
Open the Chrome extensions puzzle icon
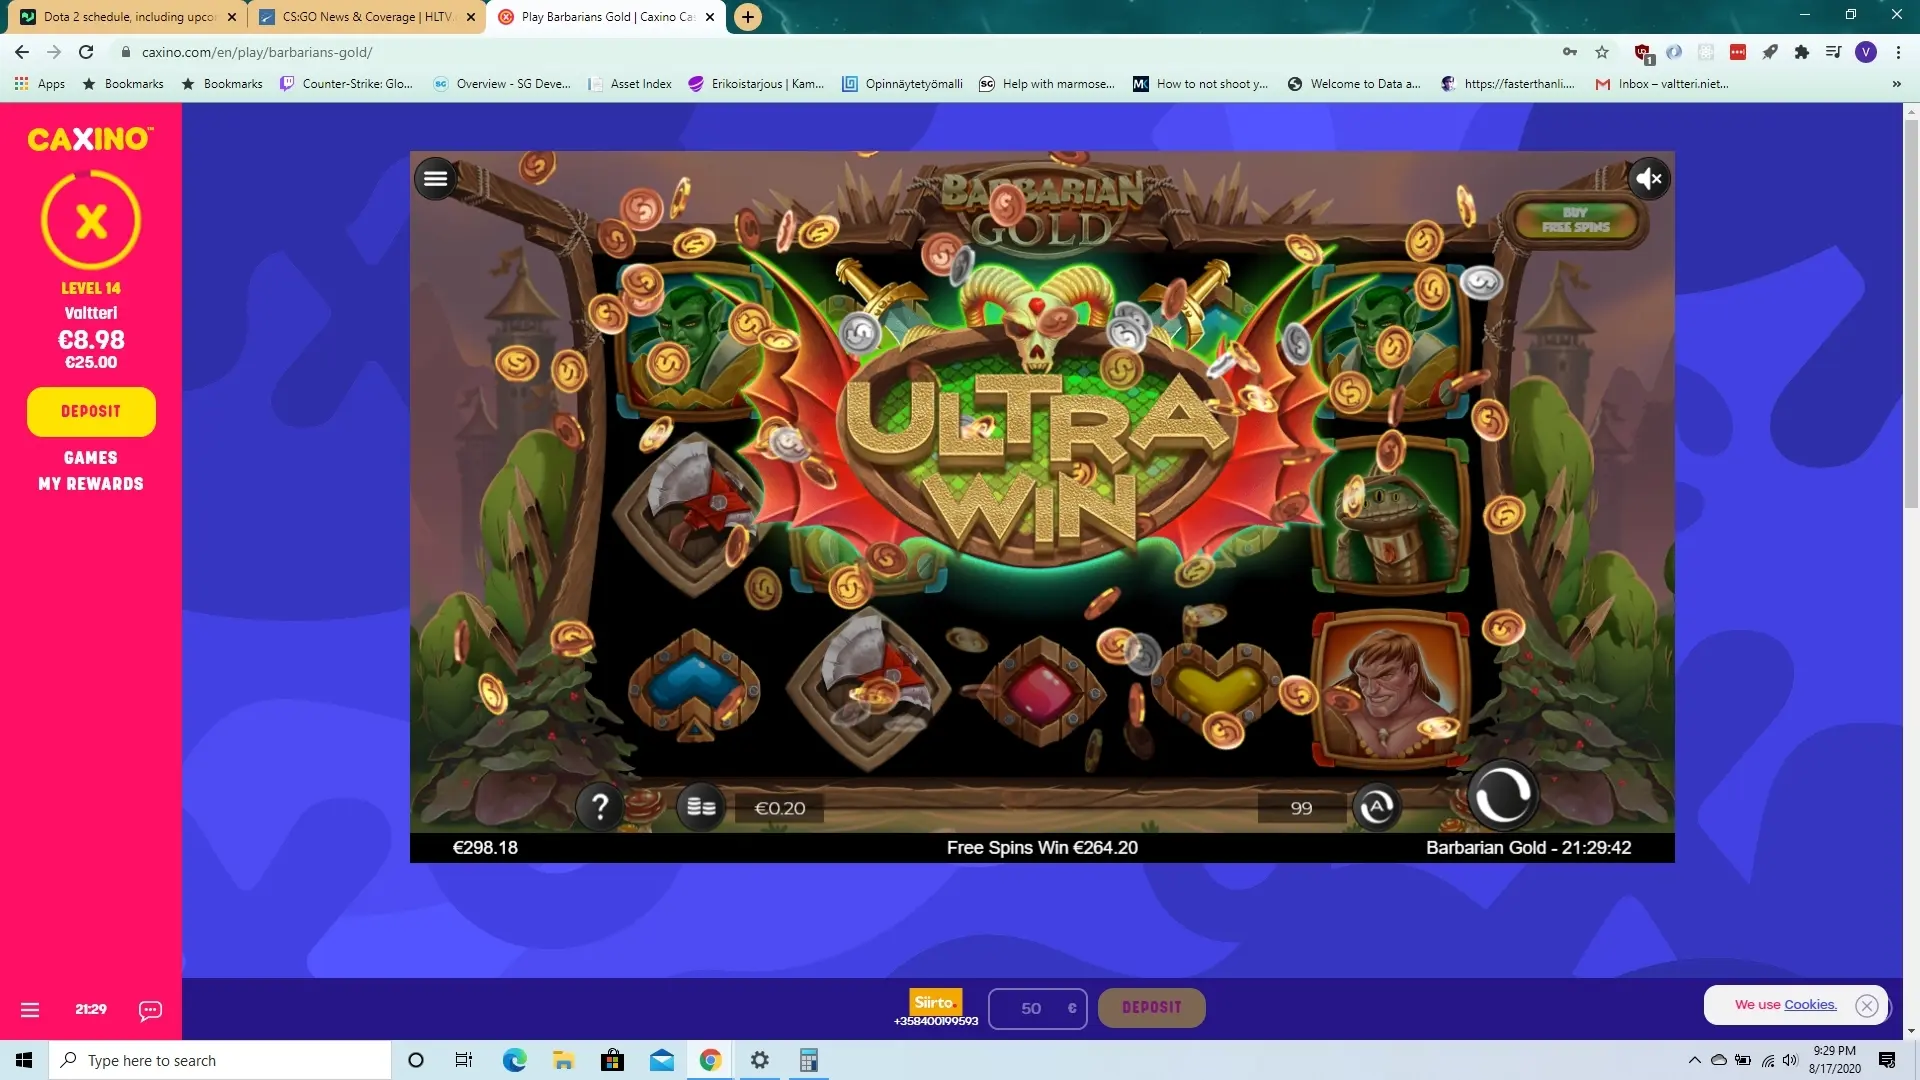pyautogui.click(x=1801, y=52)
